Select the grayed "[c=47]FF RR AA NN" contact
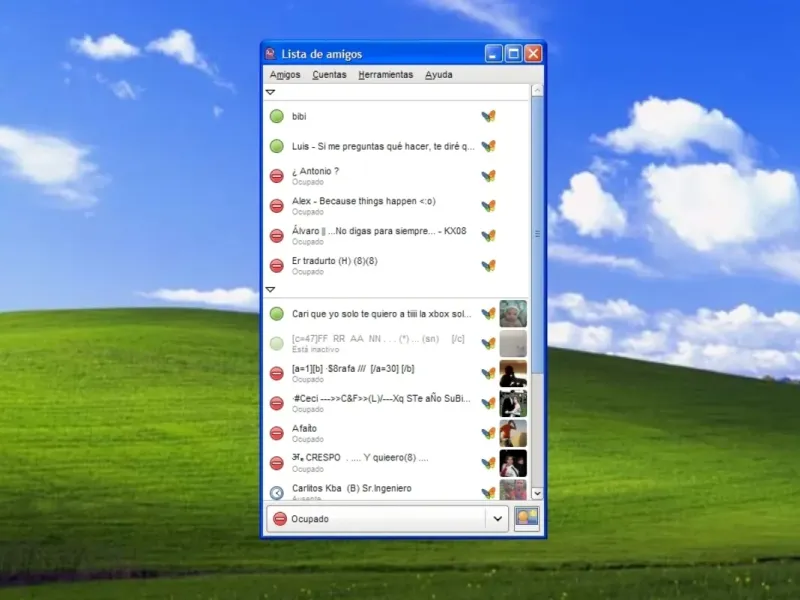 [x=378, y=338]
